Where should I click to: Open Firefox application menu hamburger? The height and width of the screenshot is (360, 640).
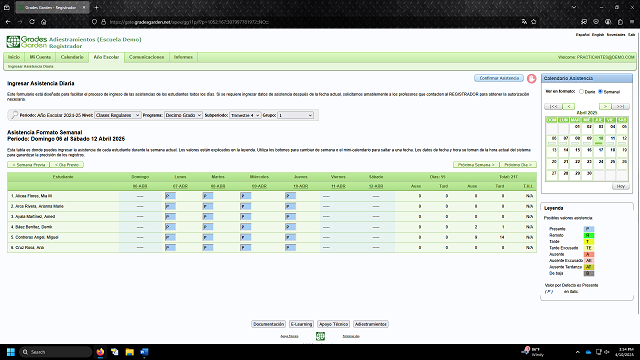[632, 22]
